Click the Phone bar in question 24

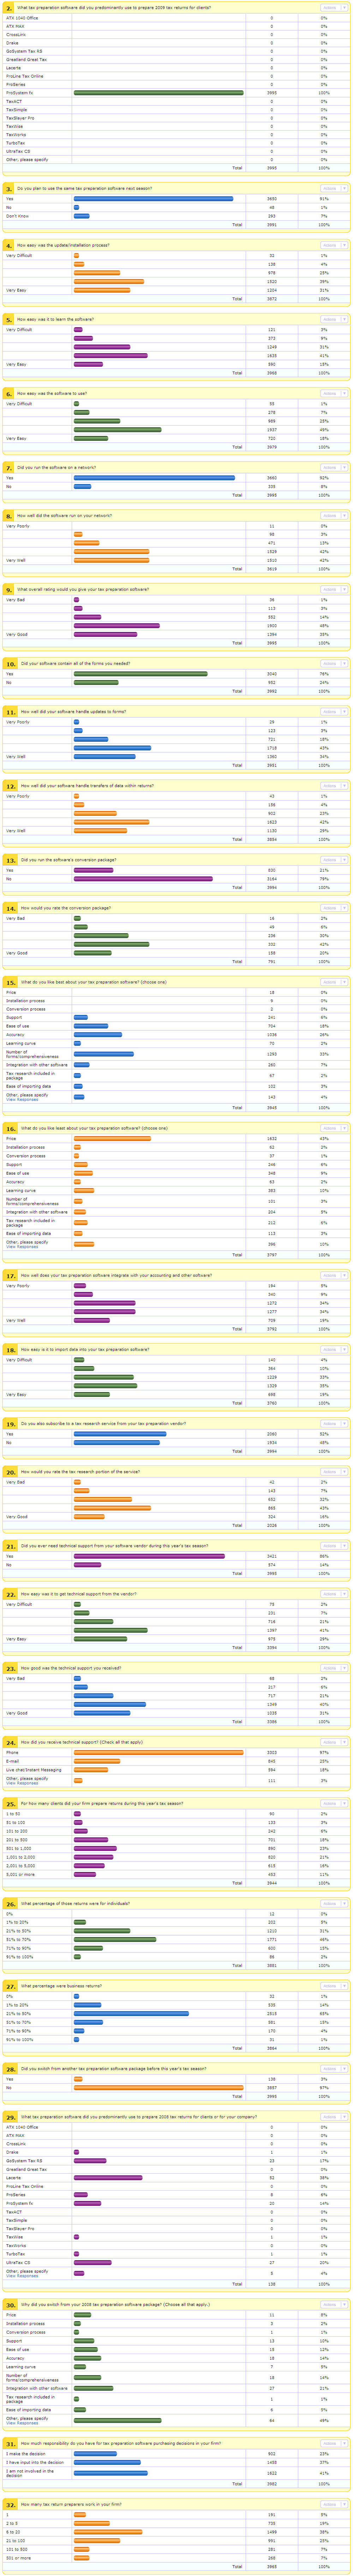tap(158, 1752)
